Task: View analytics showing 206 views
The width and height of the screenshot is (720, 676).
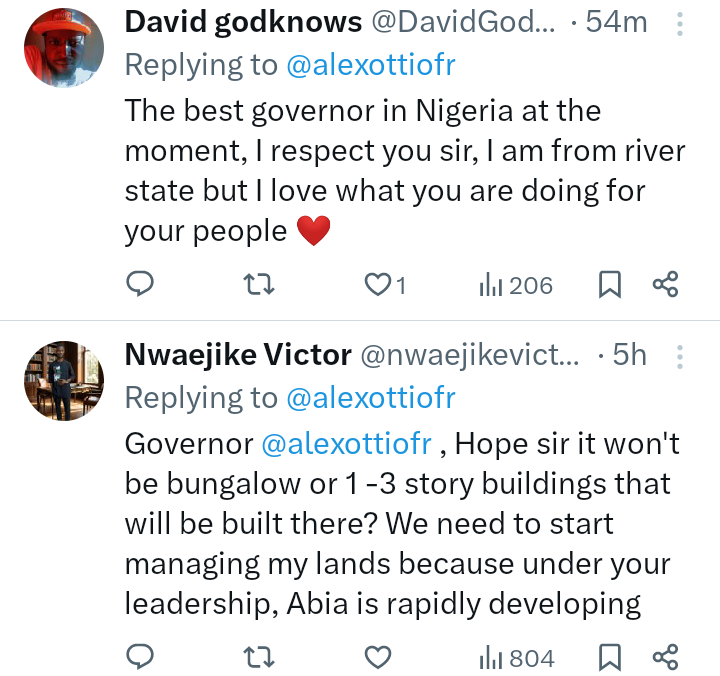Action: click(x=516, y=286)
